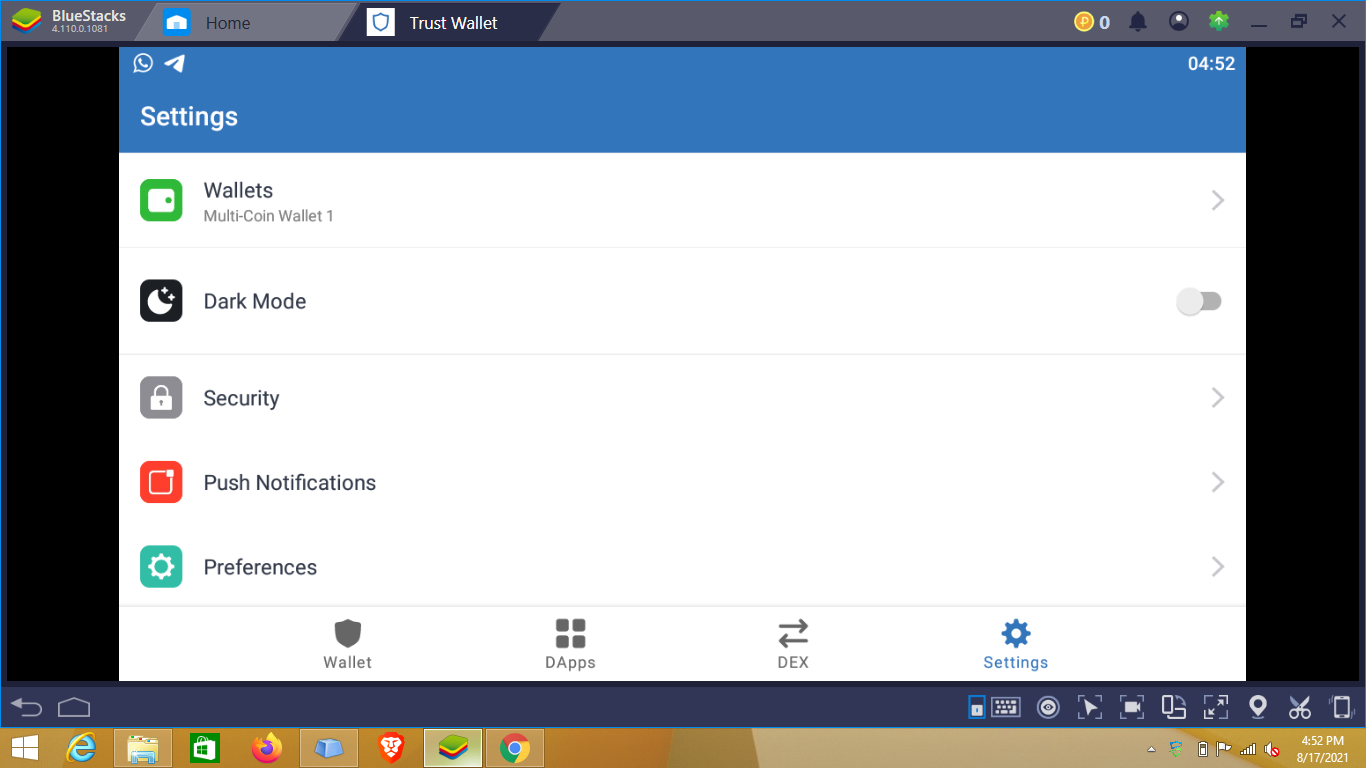The width and height of the screenshot is (1366, 768).
Task: Click the shake device icon
Action: [1342, 707]
